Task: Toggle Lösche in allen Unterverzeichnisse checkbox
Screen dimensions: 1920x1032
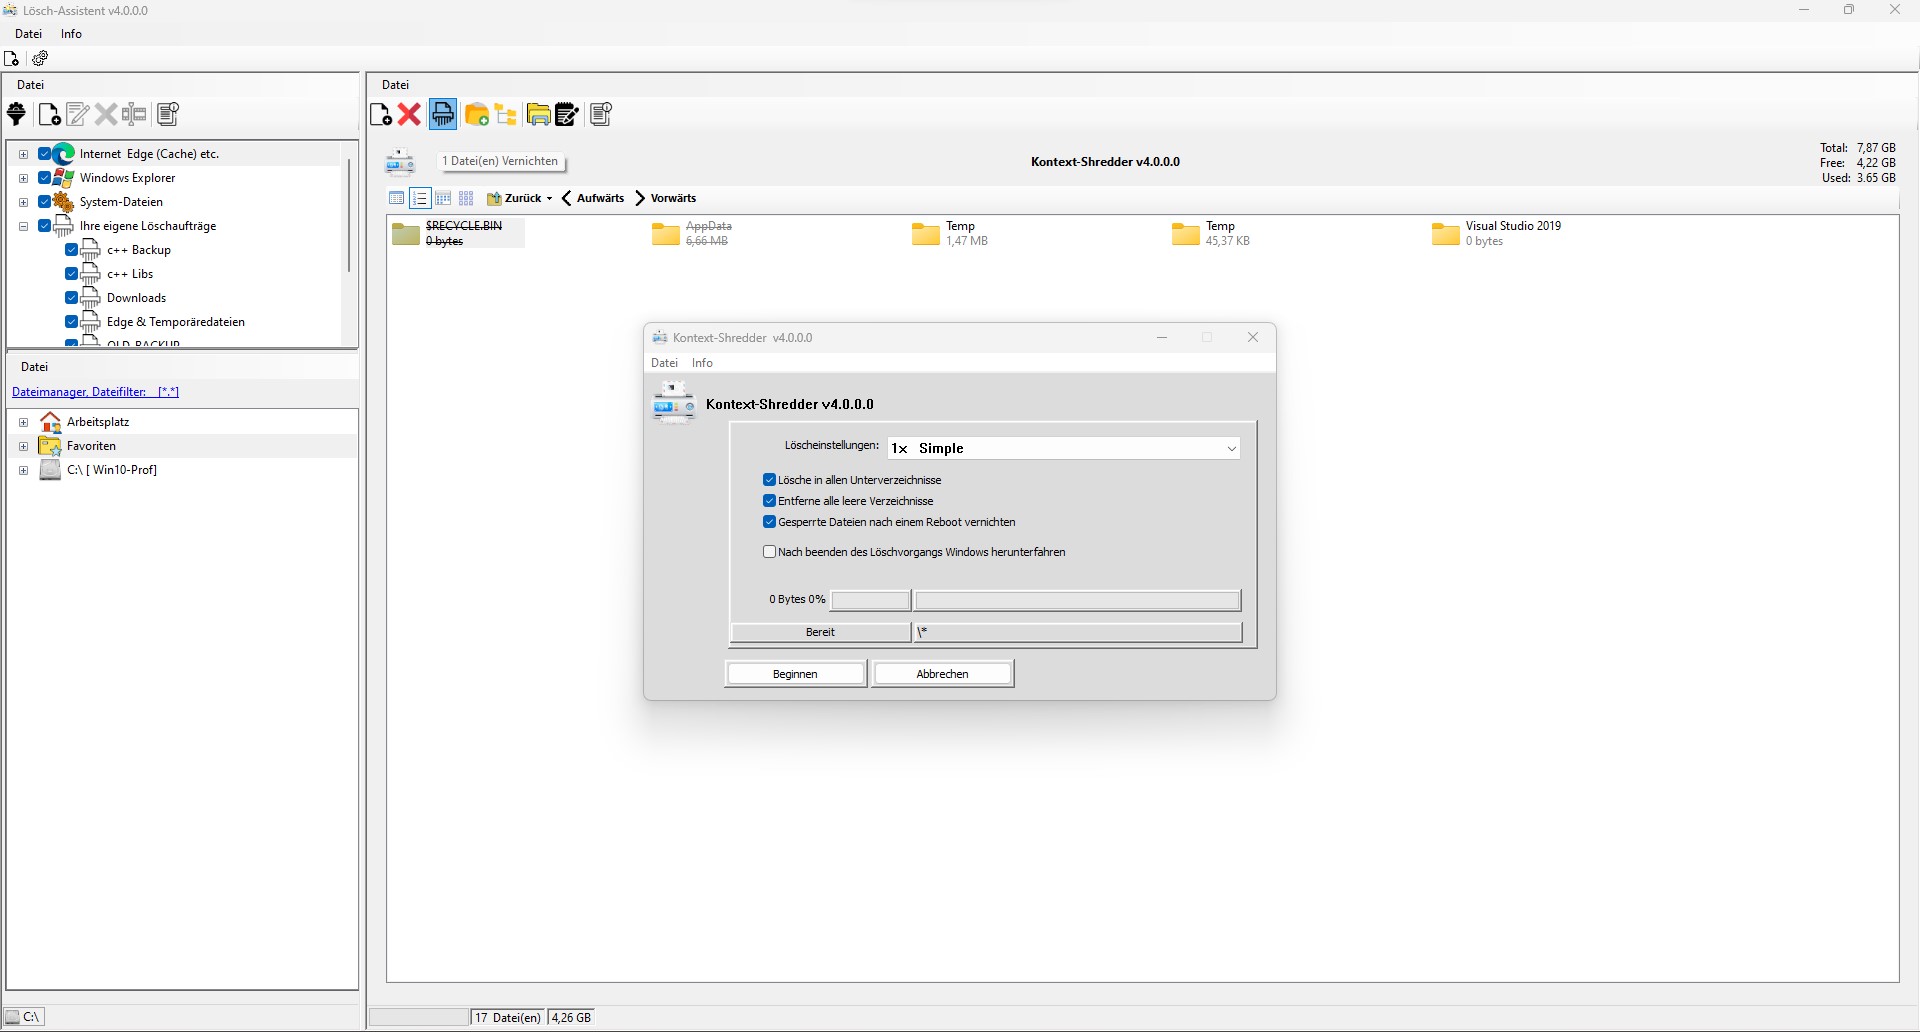Action: point(770,480)
